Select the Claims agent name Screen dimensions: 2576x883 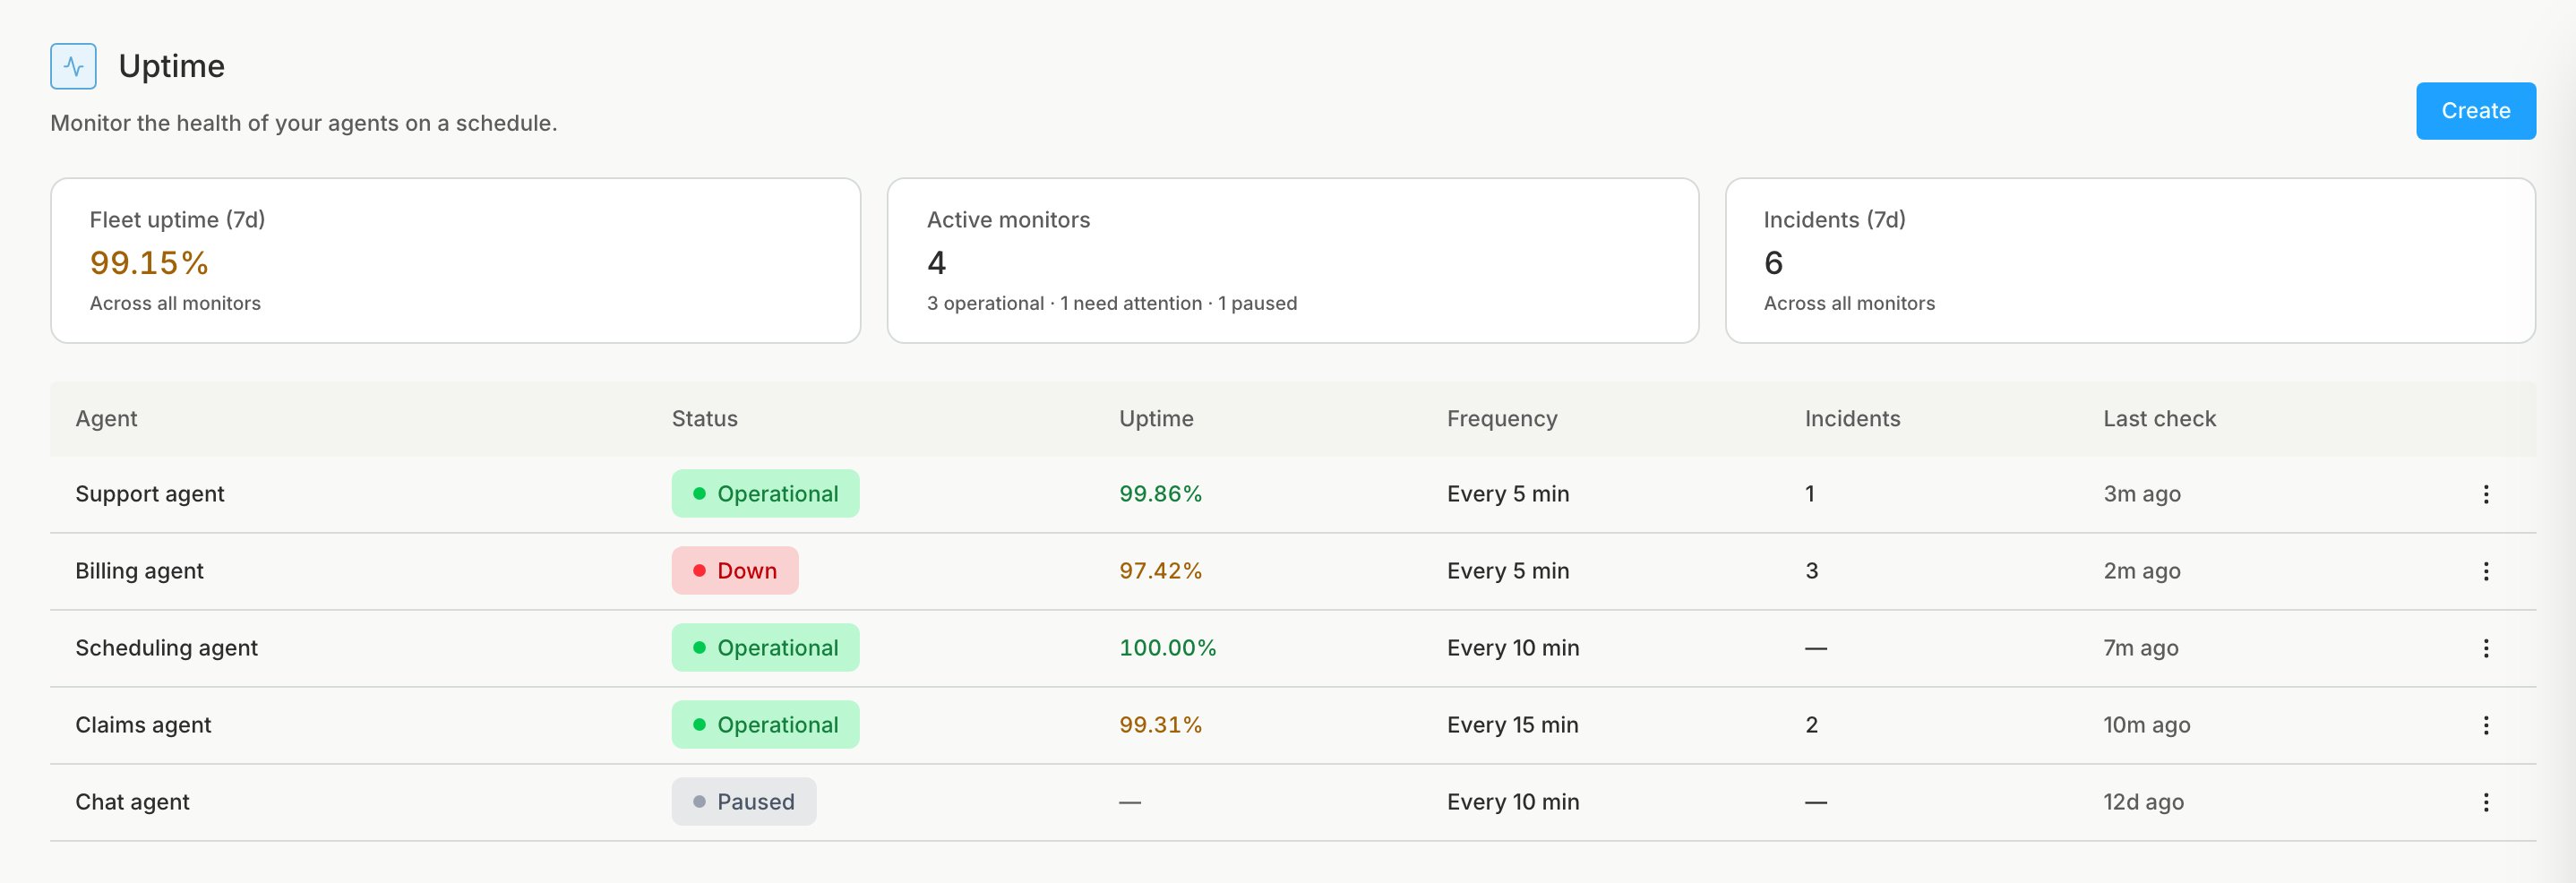143,725
